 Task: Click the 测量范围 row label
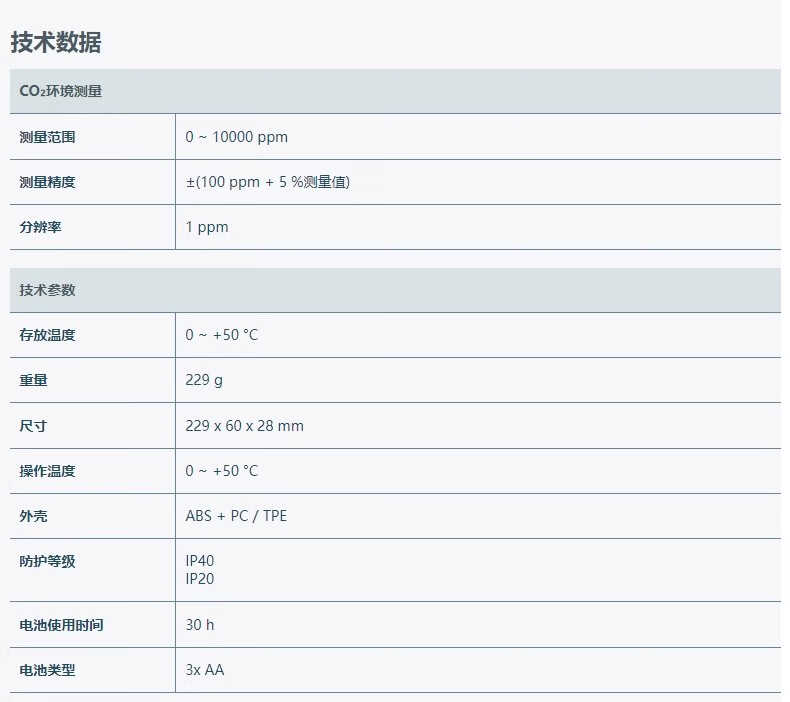[47, 137]
